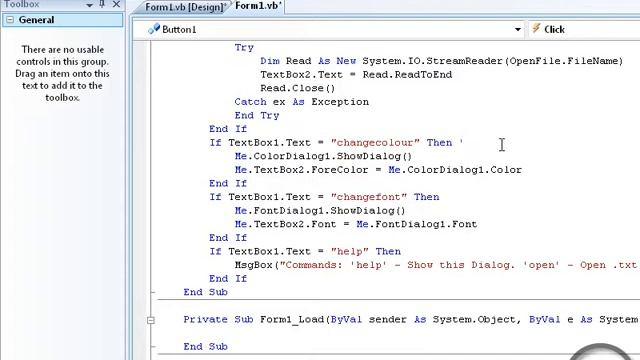The image size is (640, 360).
Task: Click the "help" string literal
Action: pos(349,251)
